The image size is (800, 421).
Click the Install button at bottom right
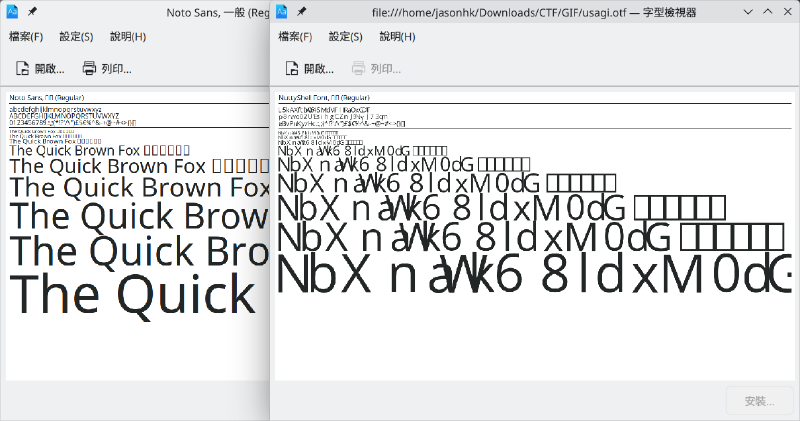pyautogui.click(x=759, y=401)
